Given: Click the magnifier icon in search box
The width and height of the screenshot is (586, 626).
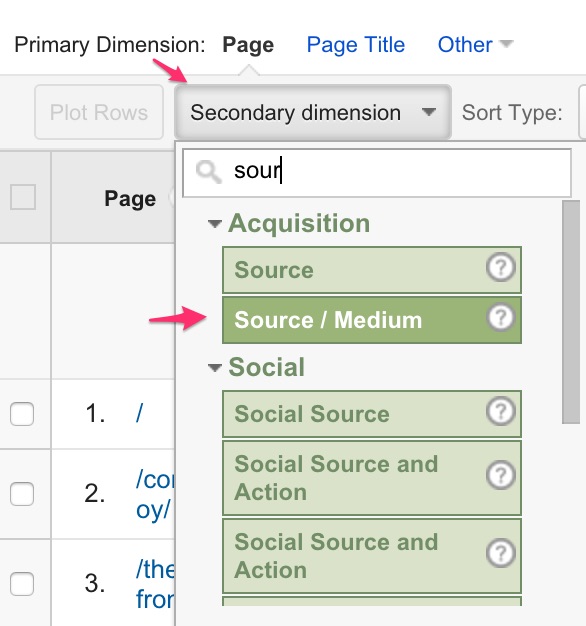Looking at the screenshot, I should (208, 172).
